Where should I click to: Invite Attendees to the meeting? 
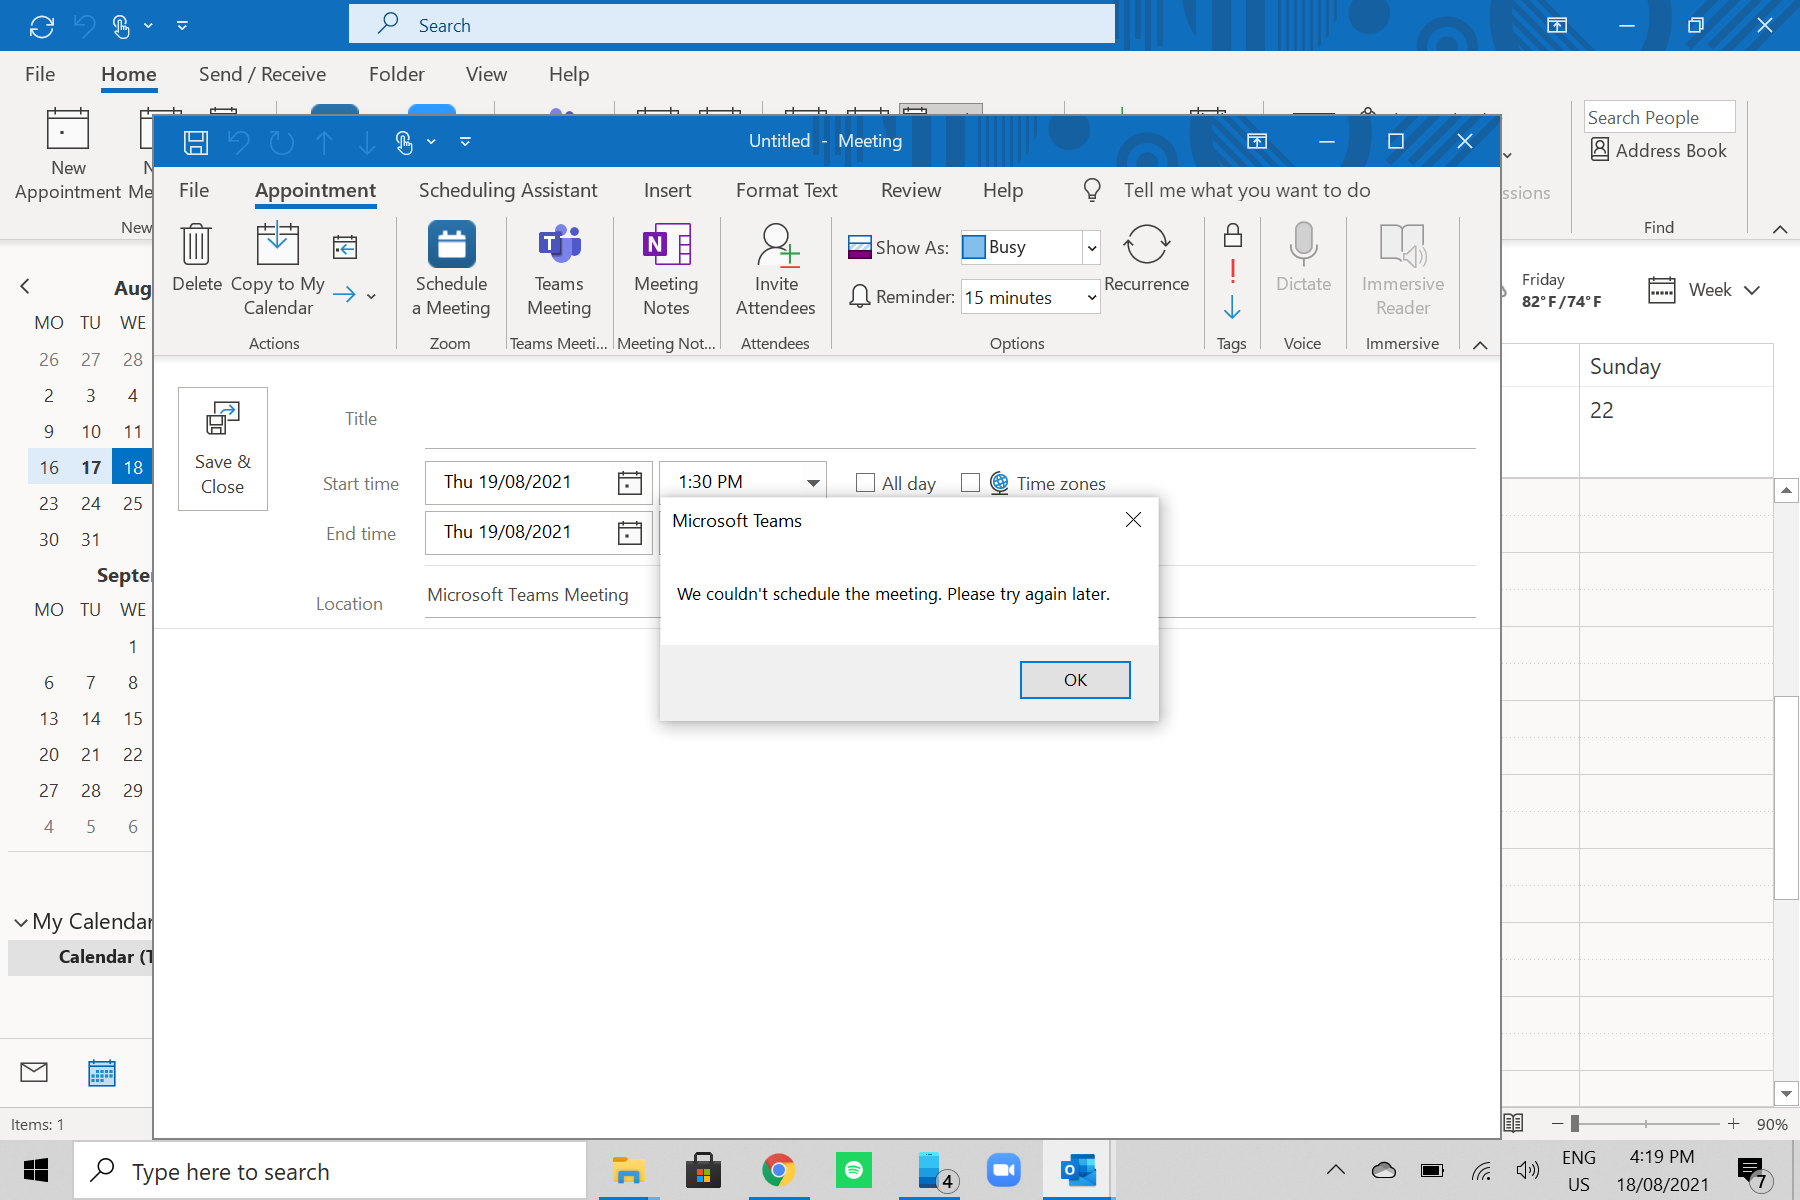coord(776,266)
